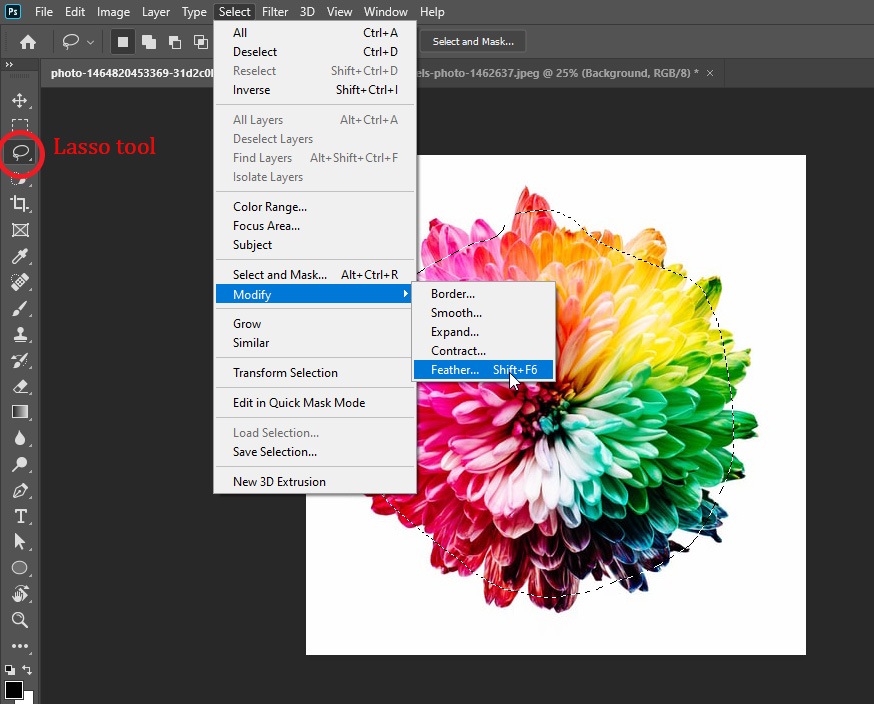
Task: Click the Photoshop Ps logo
Action: (13, 11)
